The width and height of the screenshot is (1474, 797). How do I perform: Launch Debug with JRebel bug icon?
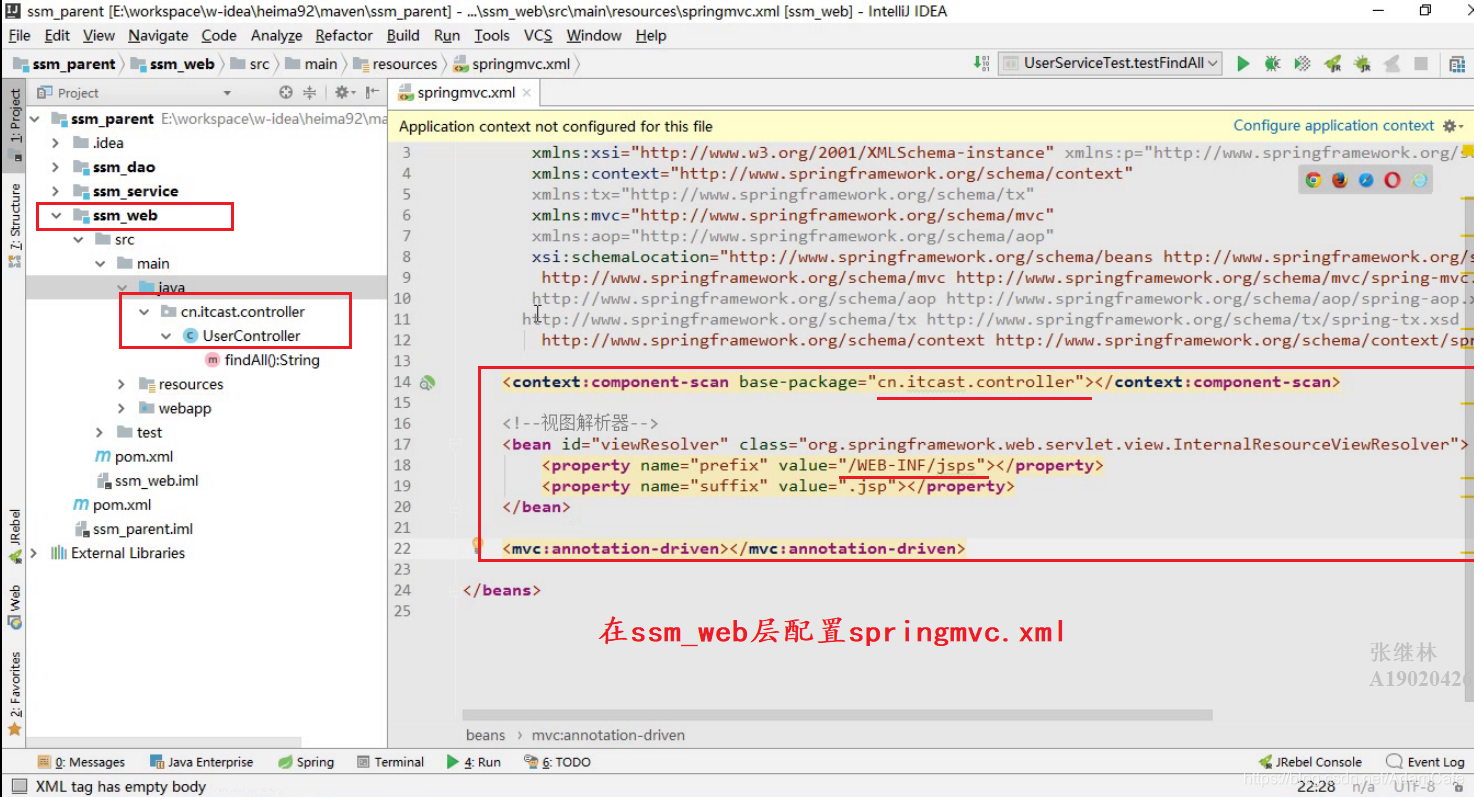point(1362,63)
